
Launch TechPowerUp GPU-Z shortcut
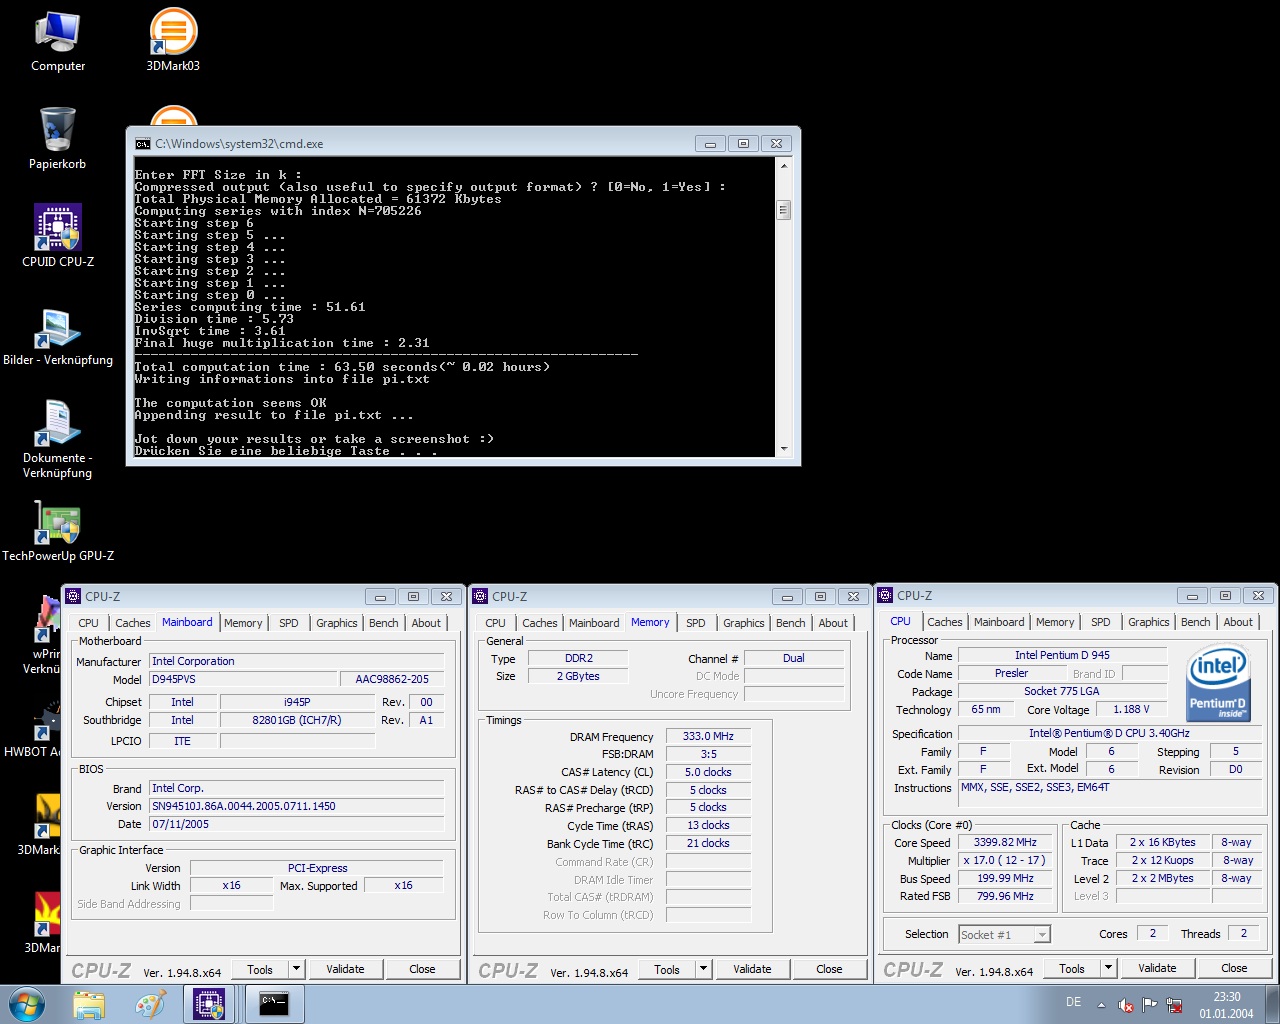[58, 532]
